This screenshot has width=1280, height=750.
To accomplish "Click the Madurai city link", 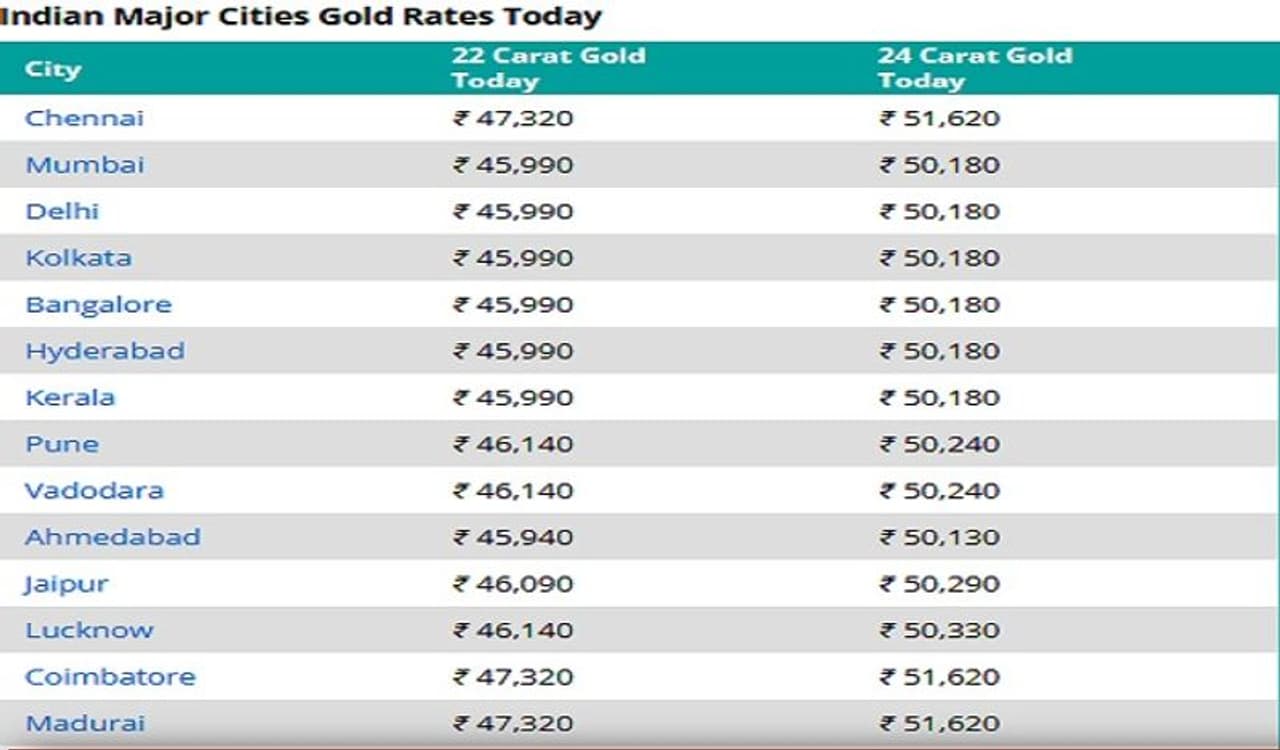I will click(85, 723).
